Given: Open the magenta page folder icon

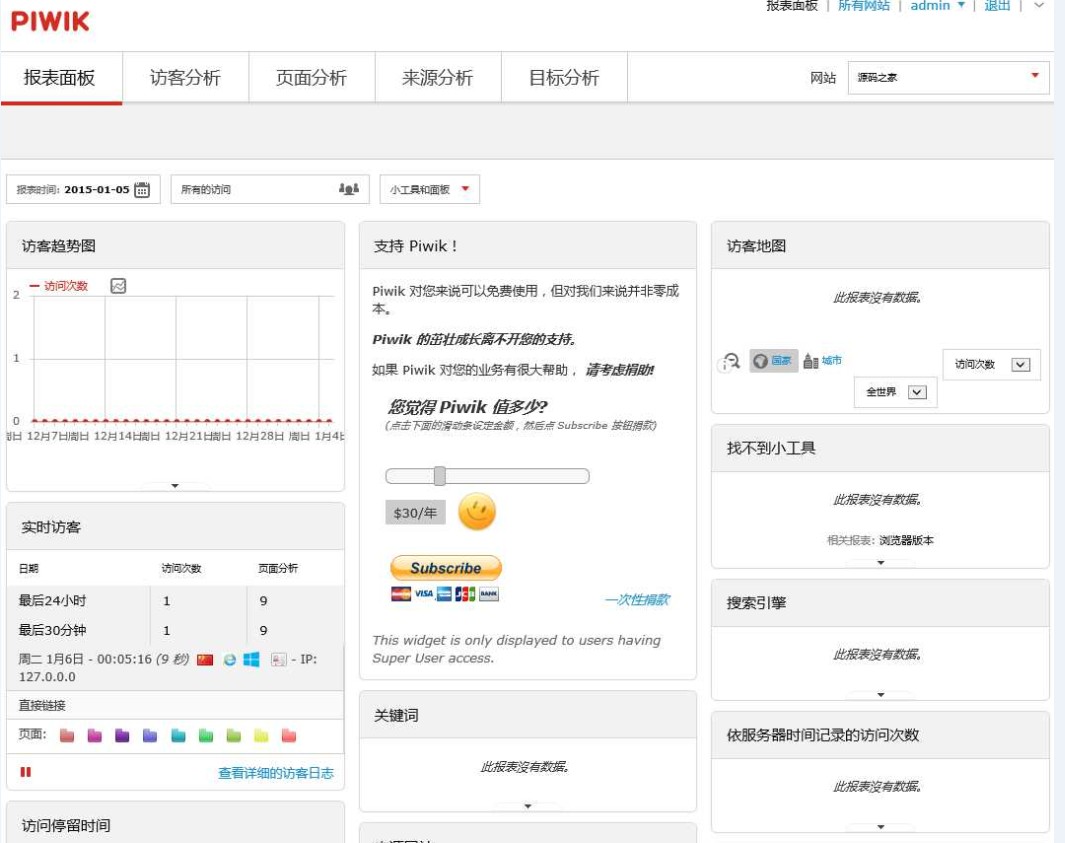Looking at the screenshot, I should click(x=94, y=736).
